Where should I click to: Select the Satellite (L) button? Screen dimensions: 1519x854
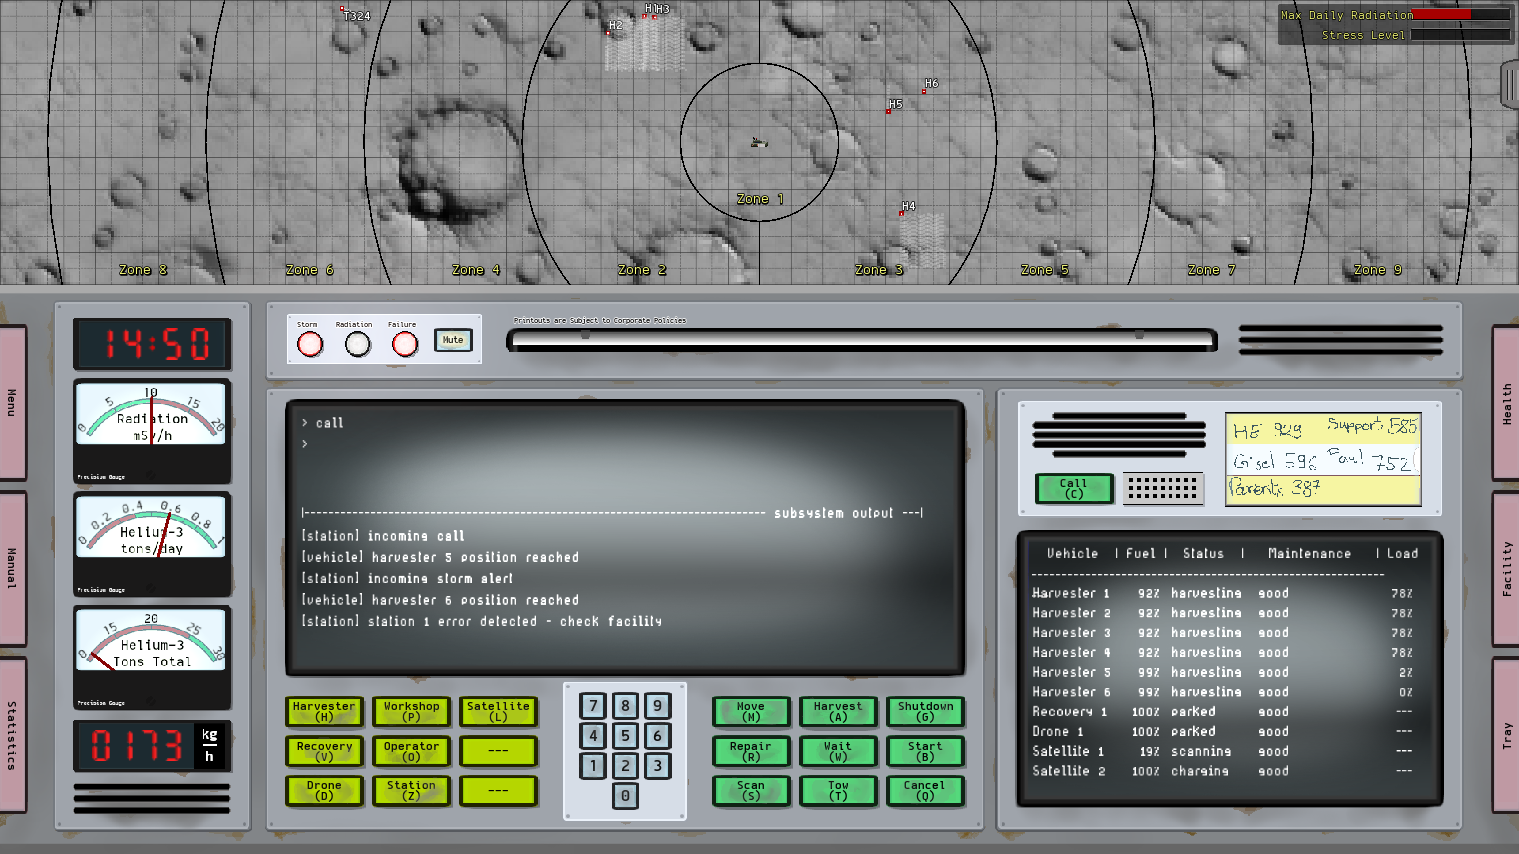coord(498,711)
